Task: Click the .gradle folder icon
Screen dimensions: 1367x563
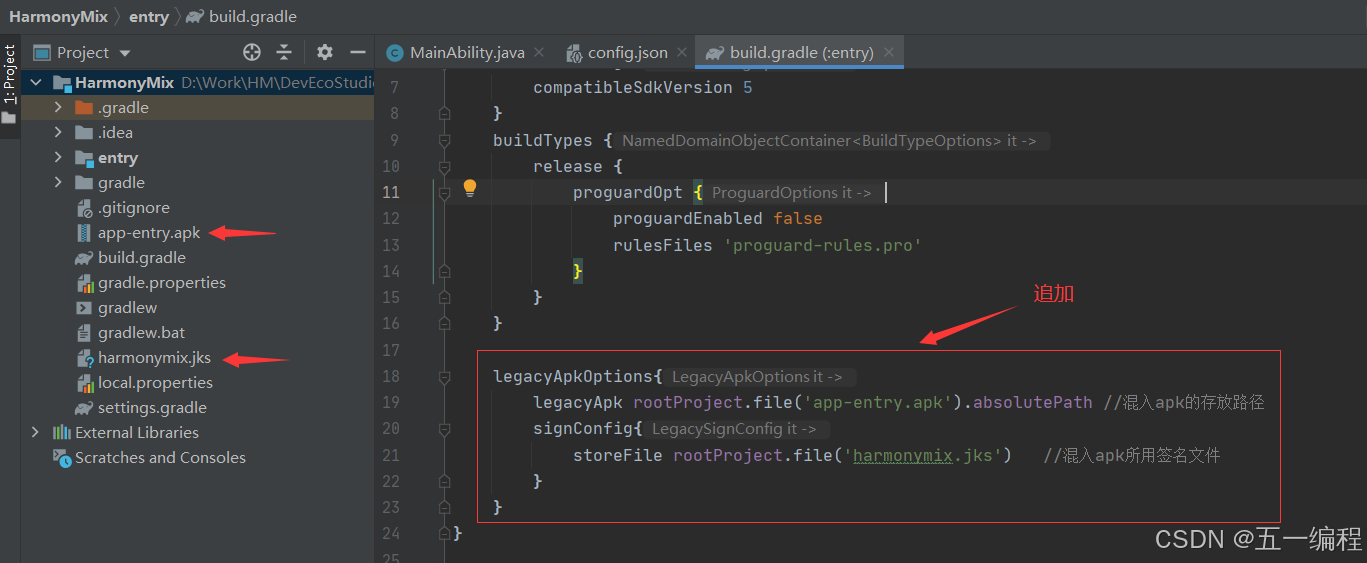Action: click(84, 107)
